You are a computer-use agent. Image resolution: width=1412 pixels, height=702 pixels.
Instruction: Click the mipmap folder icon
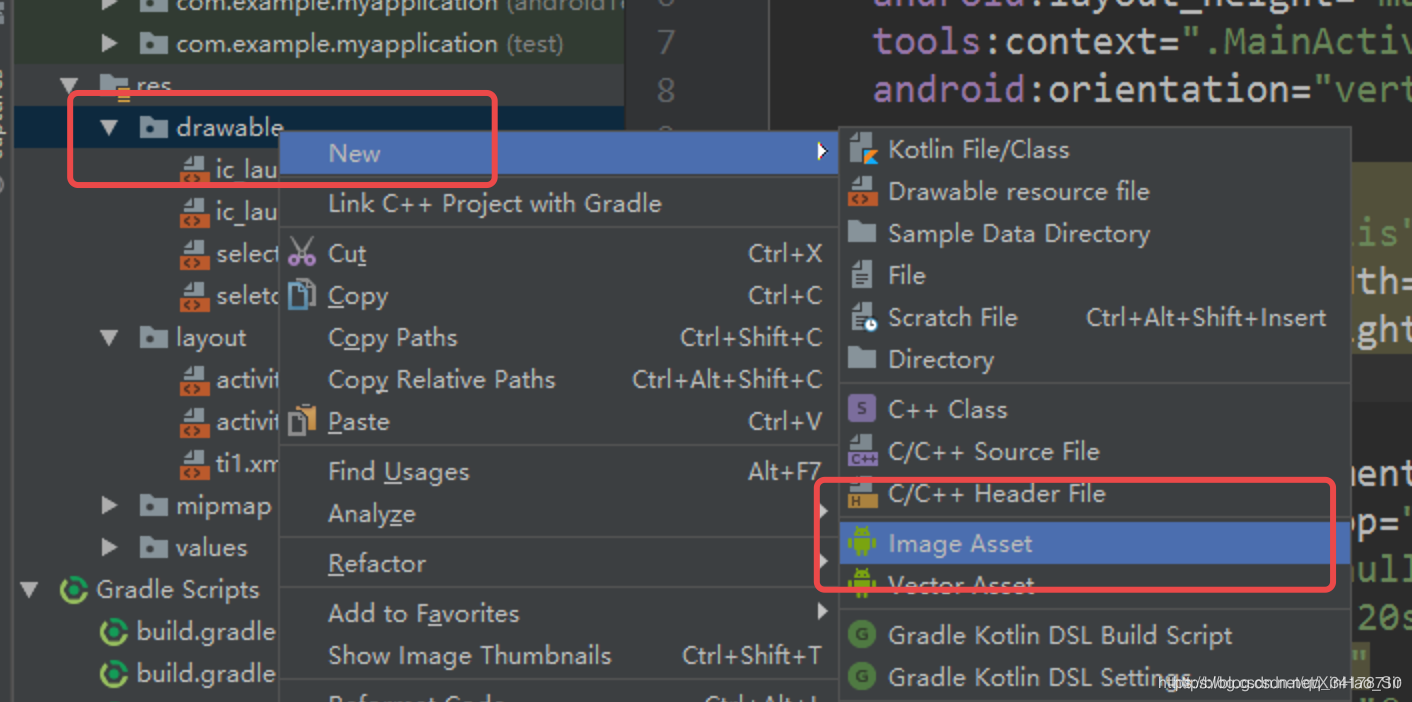[153, 506]
